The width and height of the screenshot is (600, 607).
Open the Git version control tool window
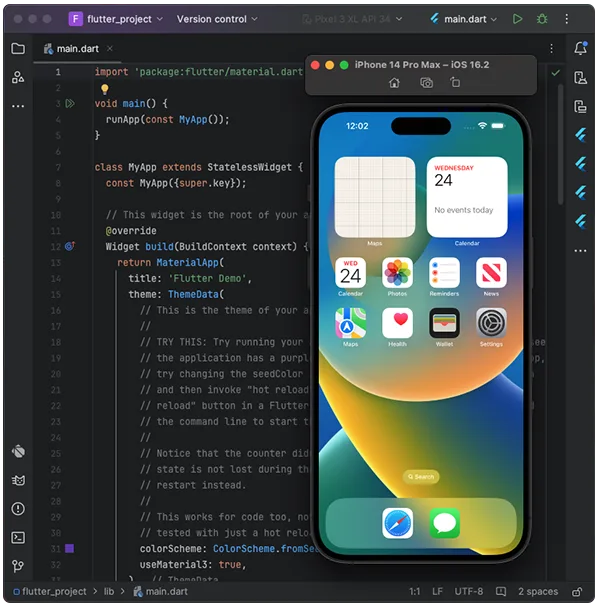(18, 566)
